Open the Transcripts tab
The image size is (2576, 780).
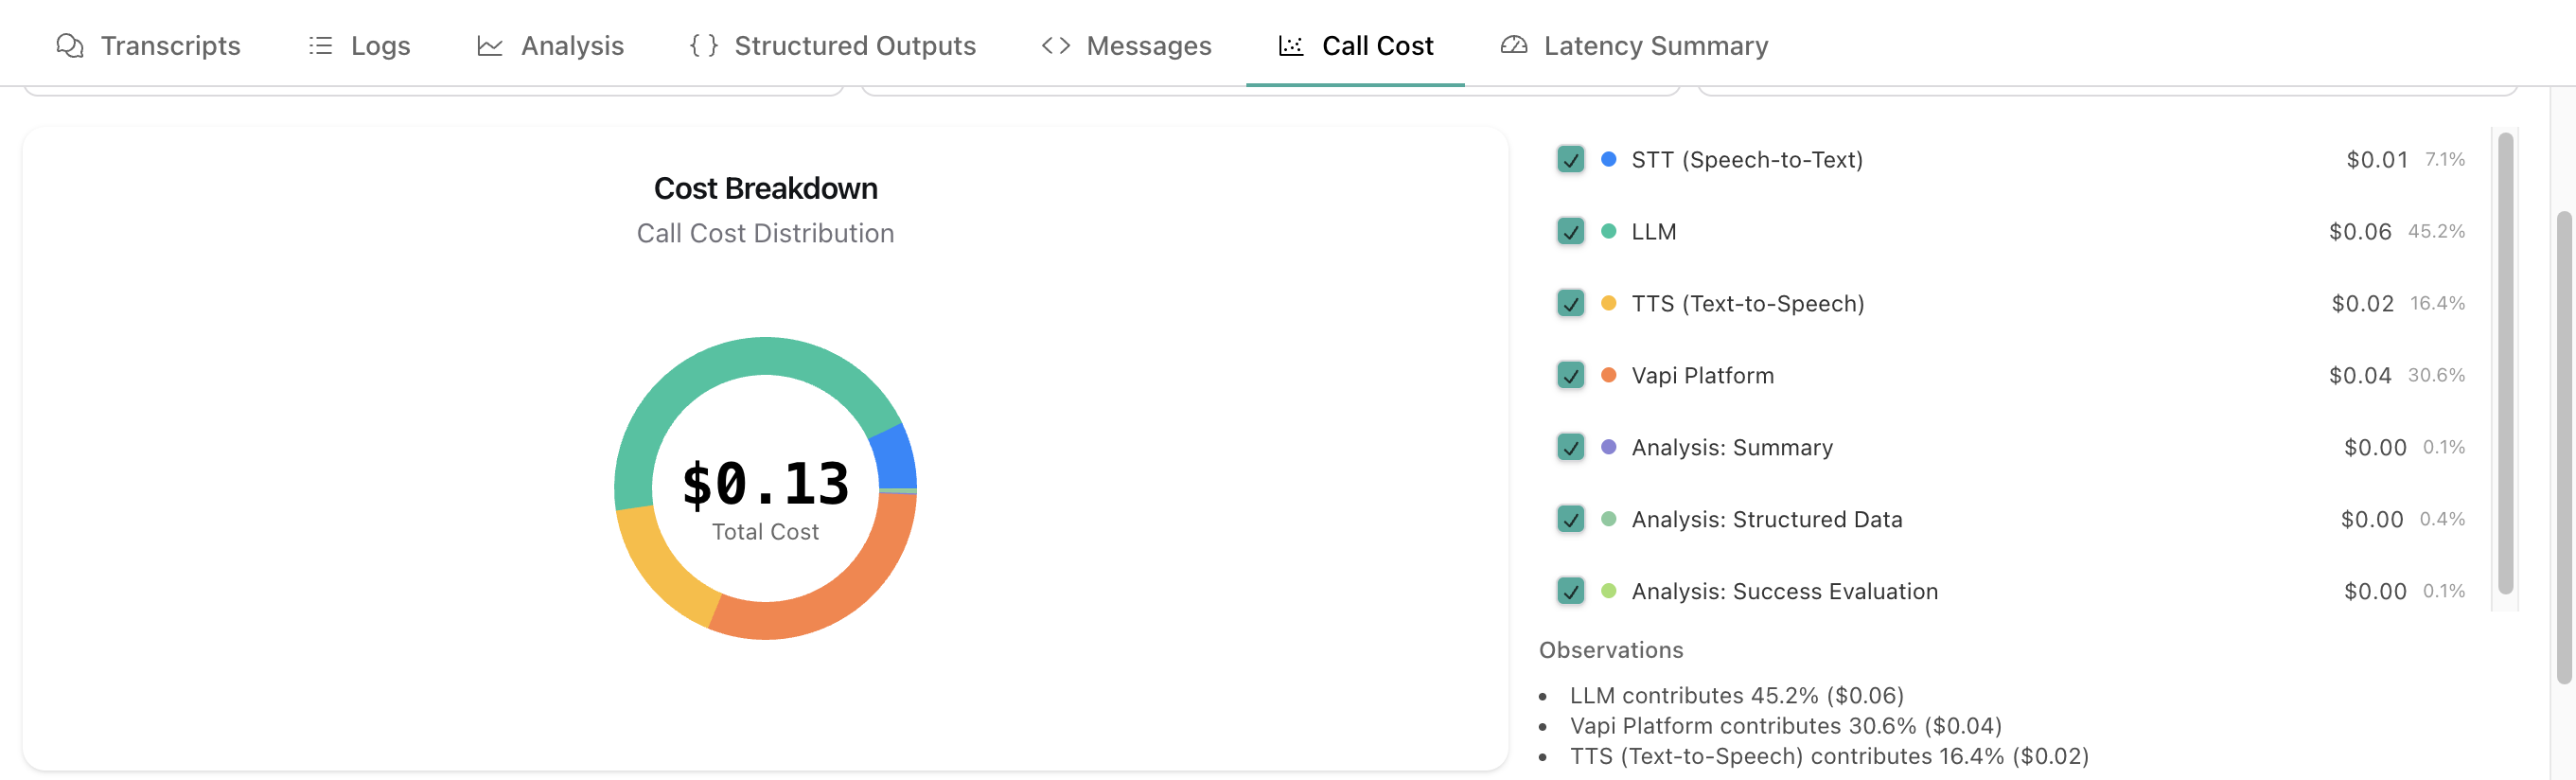(170, 46)
